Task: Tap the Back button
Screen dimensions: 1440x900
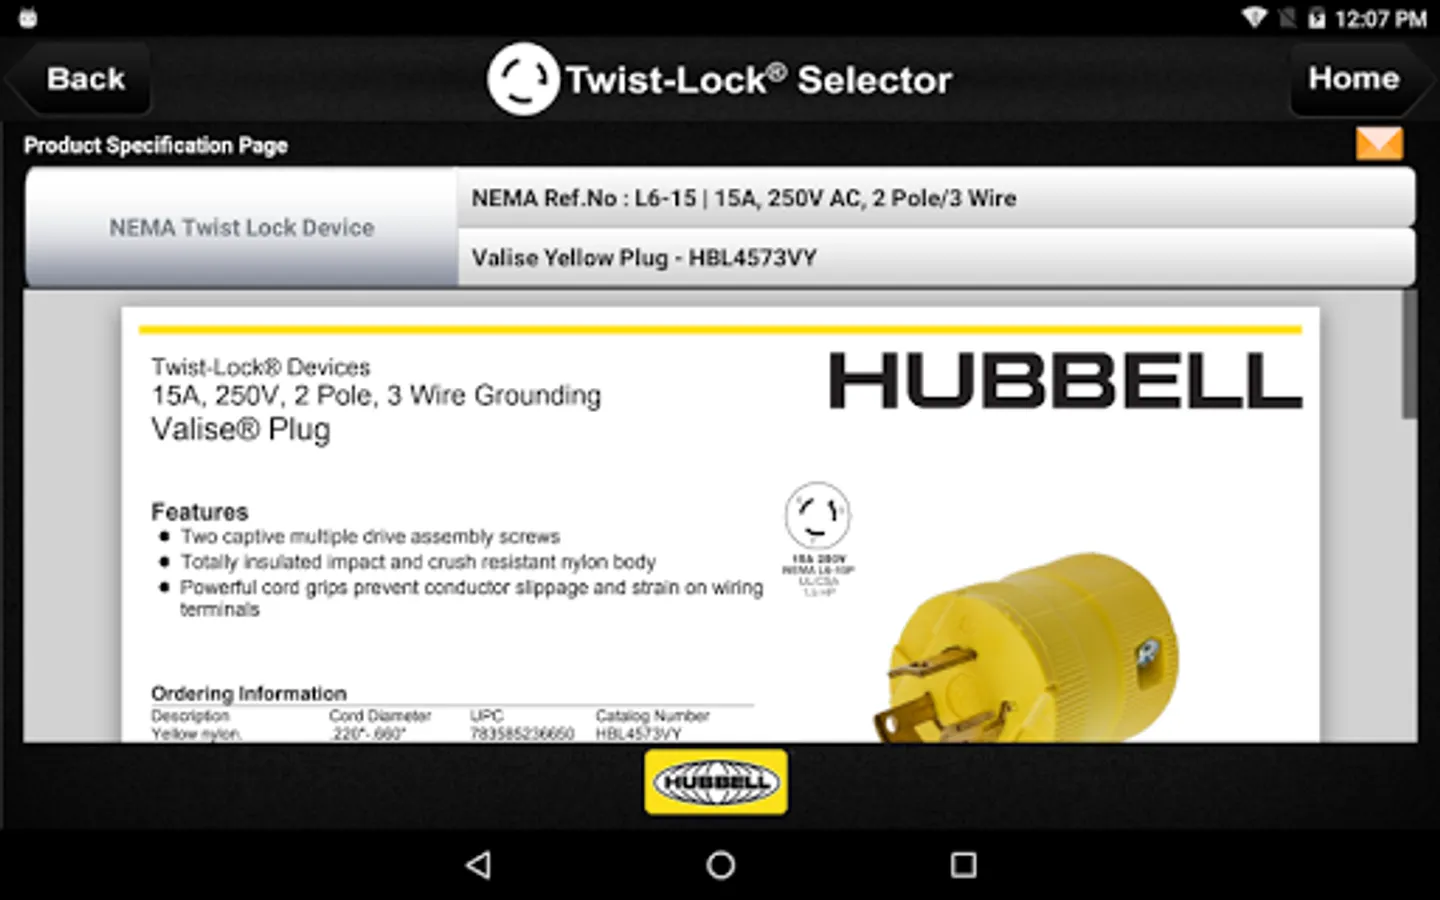Action: pyautogui.click(x=80, y=79)
